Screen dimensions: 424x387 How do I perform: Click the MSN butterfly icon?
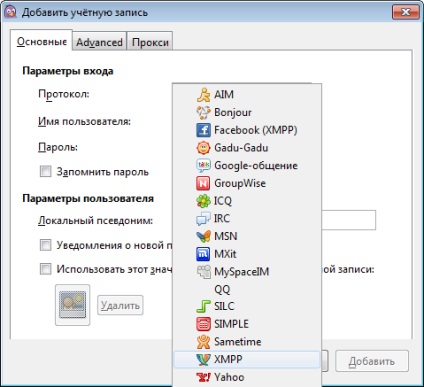click(x=203, y=236)
